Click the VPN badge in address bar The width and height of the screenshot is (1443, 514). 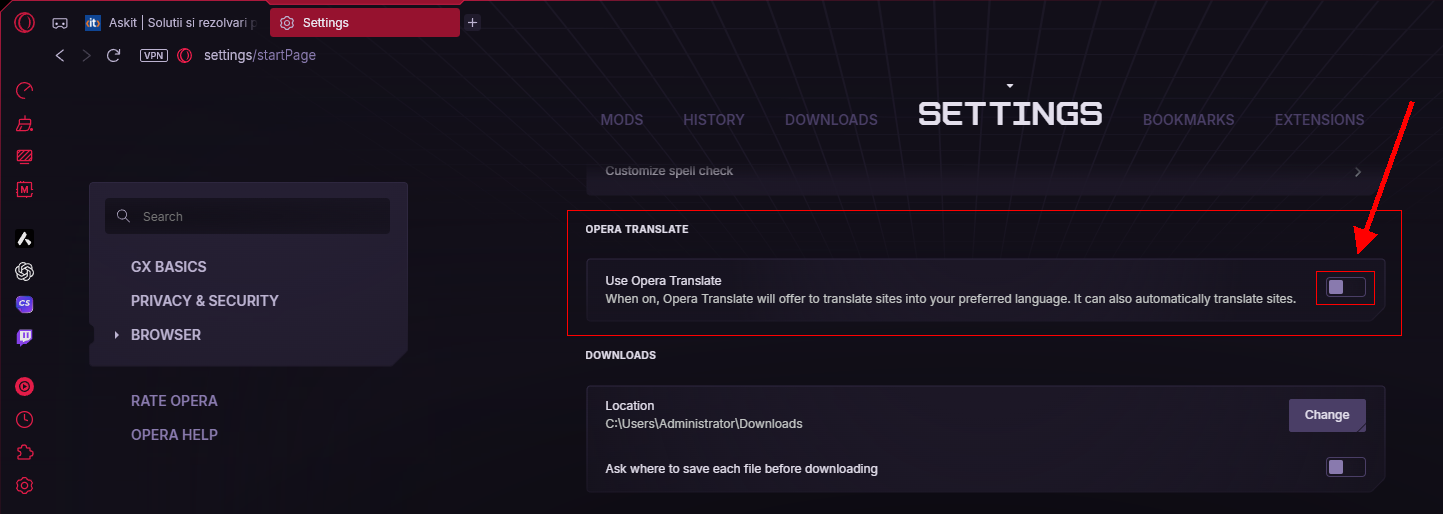[154, 56]
